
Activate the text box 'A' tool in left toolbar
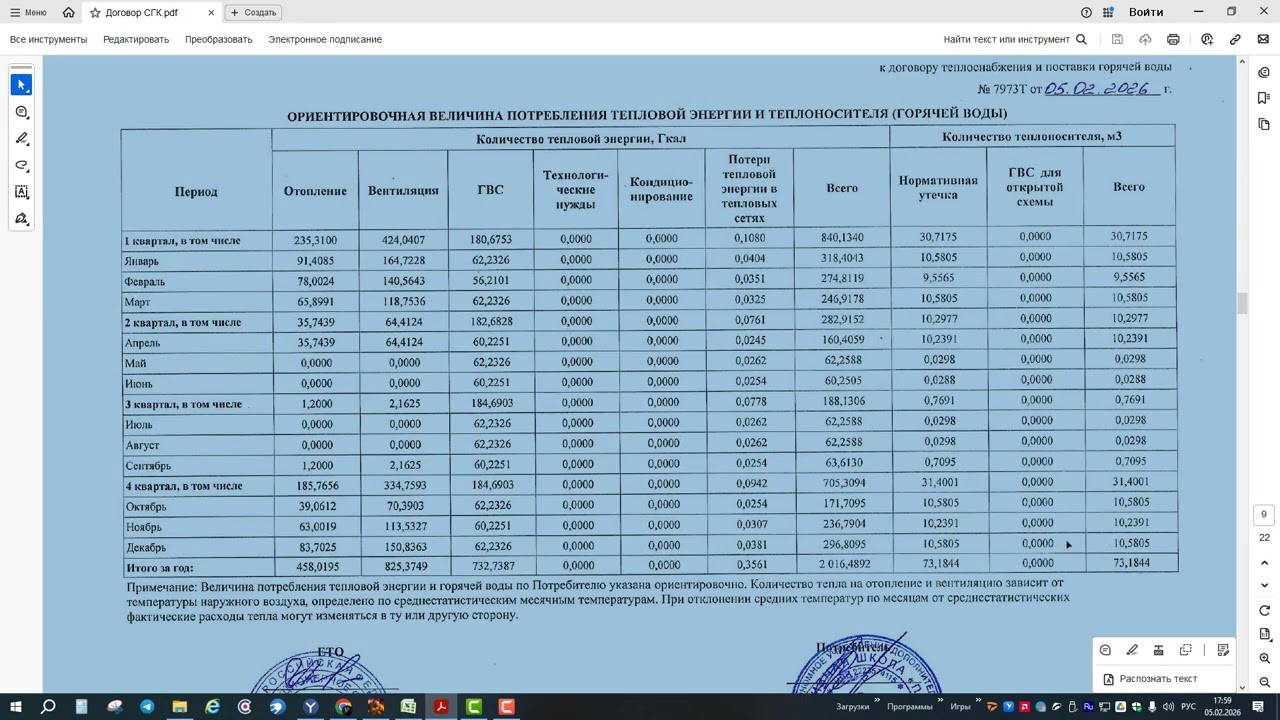point(21,192)
